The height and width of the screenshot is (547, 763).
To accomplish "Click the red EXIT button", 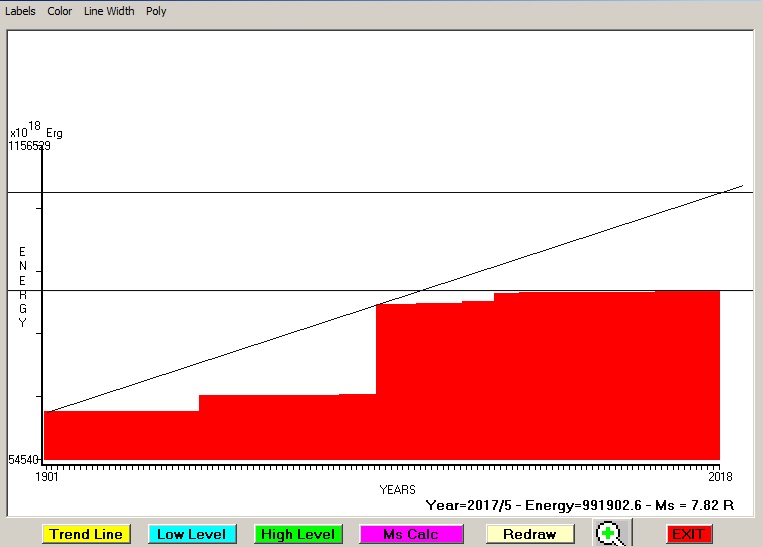I will pyautogui.click(x=688, y=535).
